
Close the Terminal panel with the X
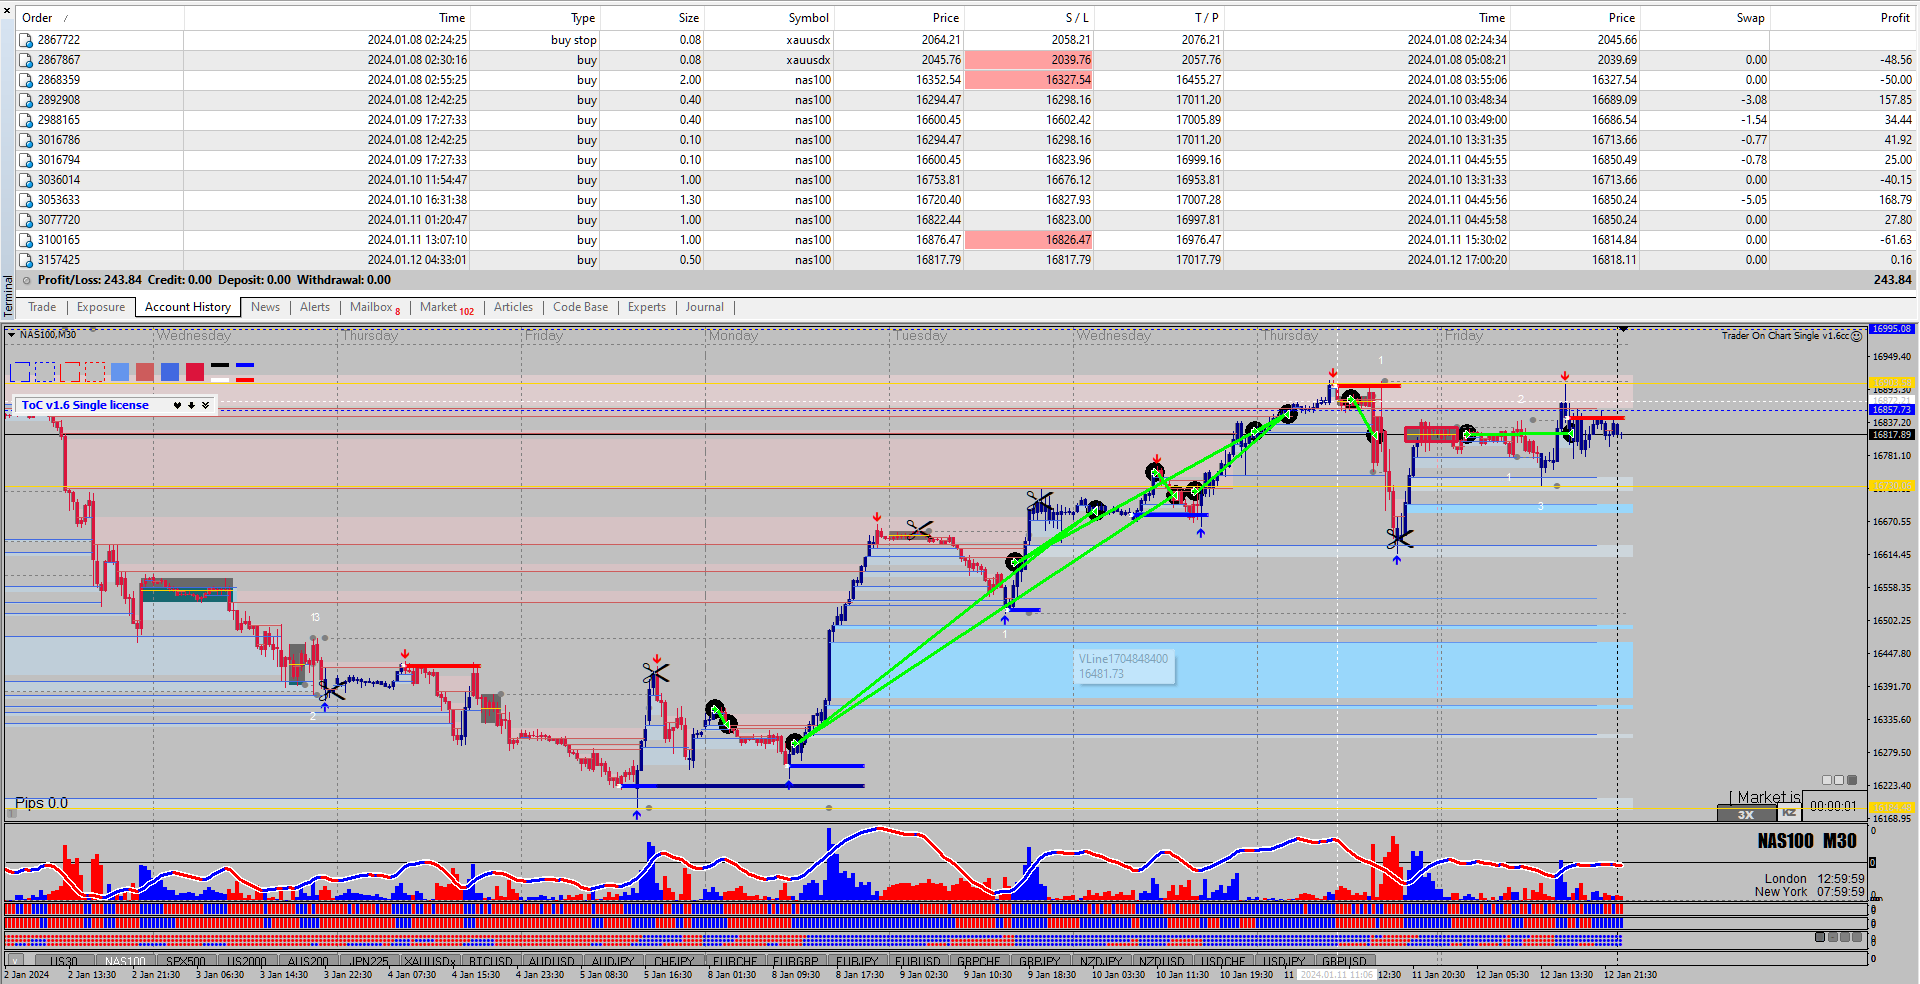(x=8, y=10)
